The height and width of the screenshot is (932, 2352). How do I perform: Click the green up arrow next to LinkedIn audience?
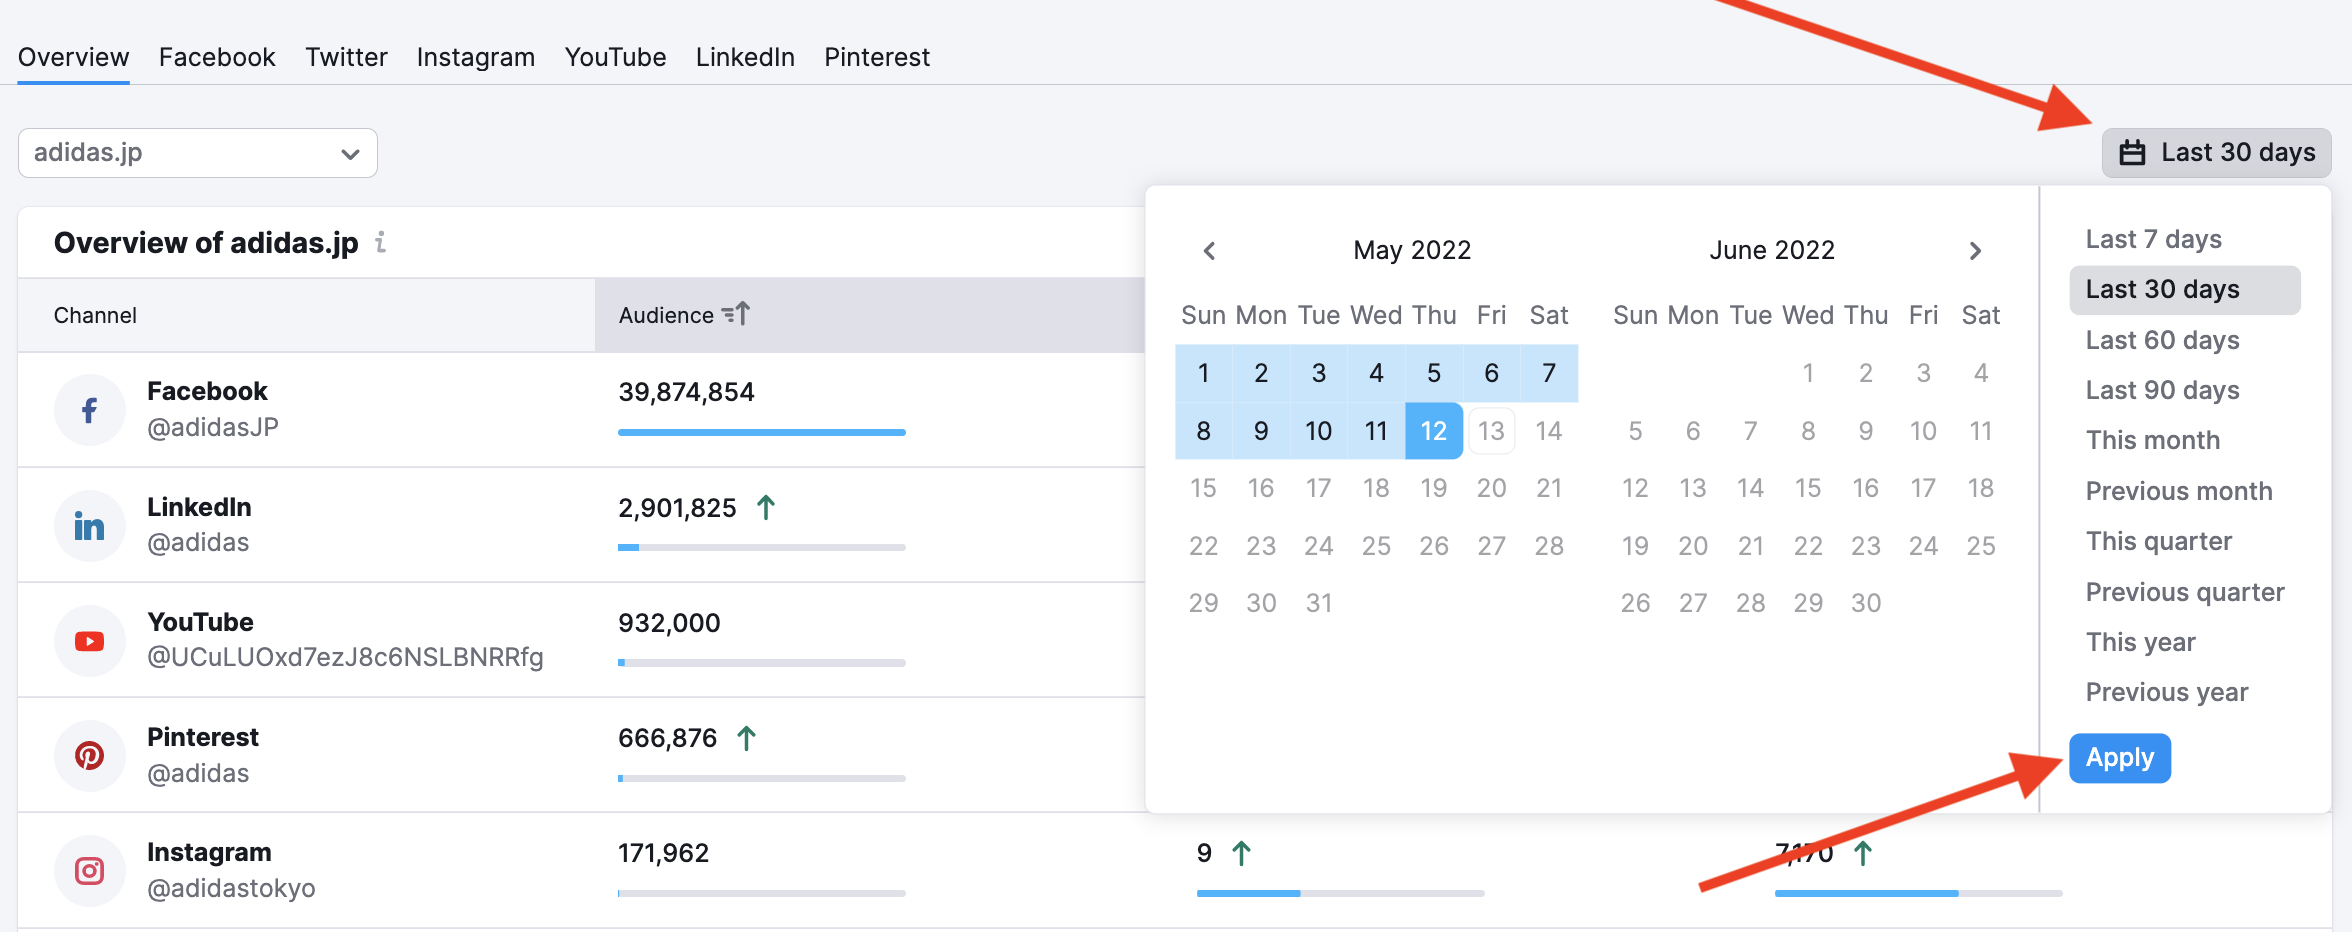[766, 508]
